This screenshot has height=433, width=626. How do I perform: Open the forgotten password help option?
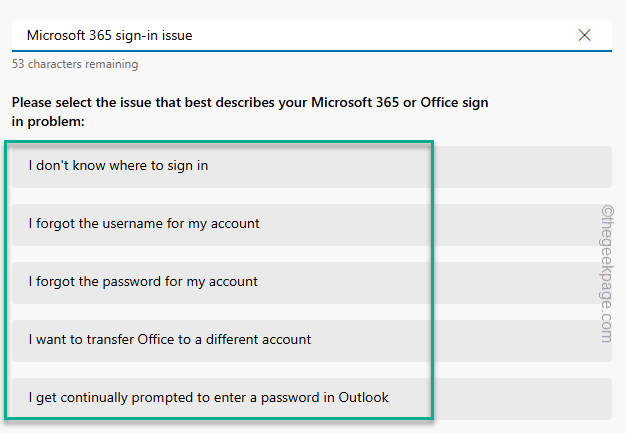pyautogui.click(x=311, y=283)
